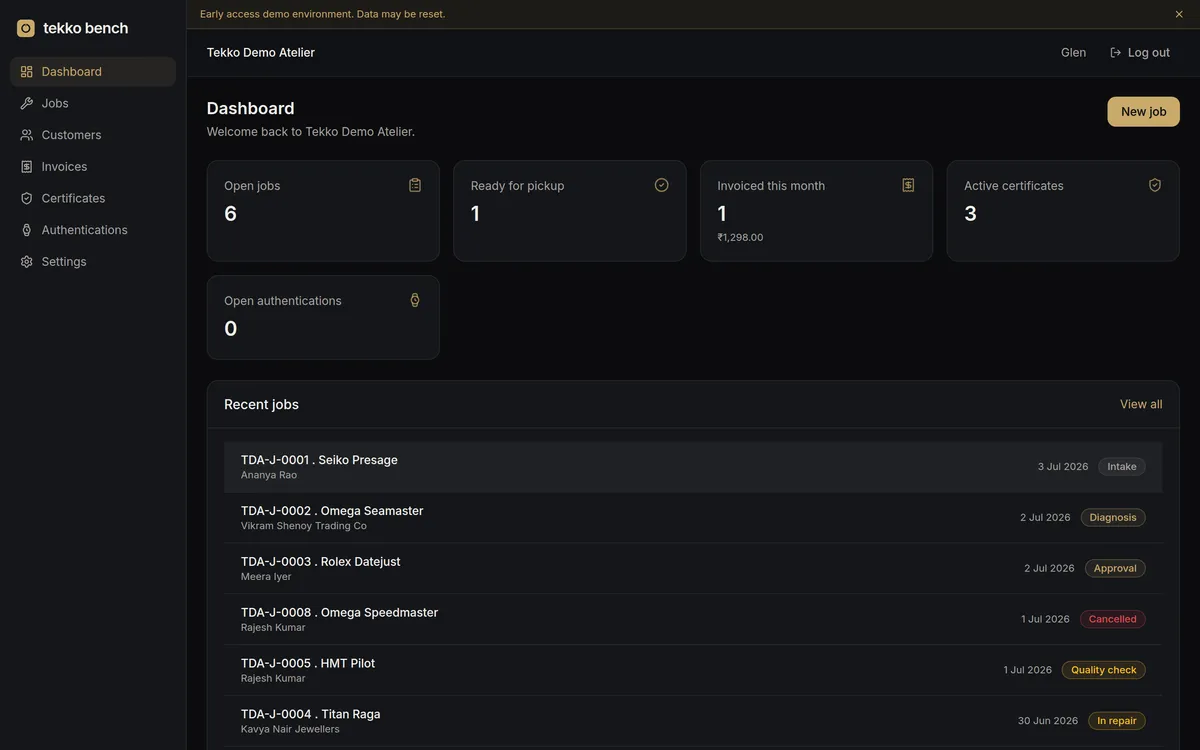Click the Customers people icon

coord(27,135)
